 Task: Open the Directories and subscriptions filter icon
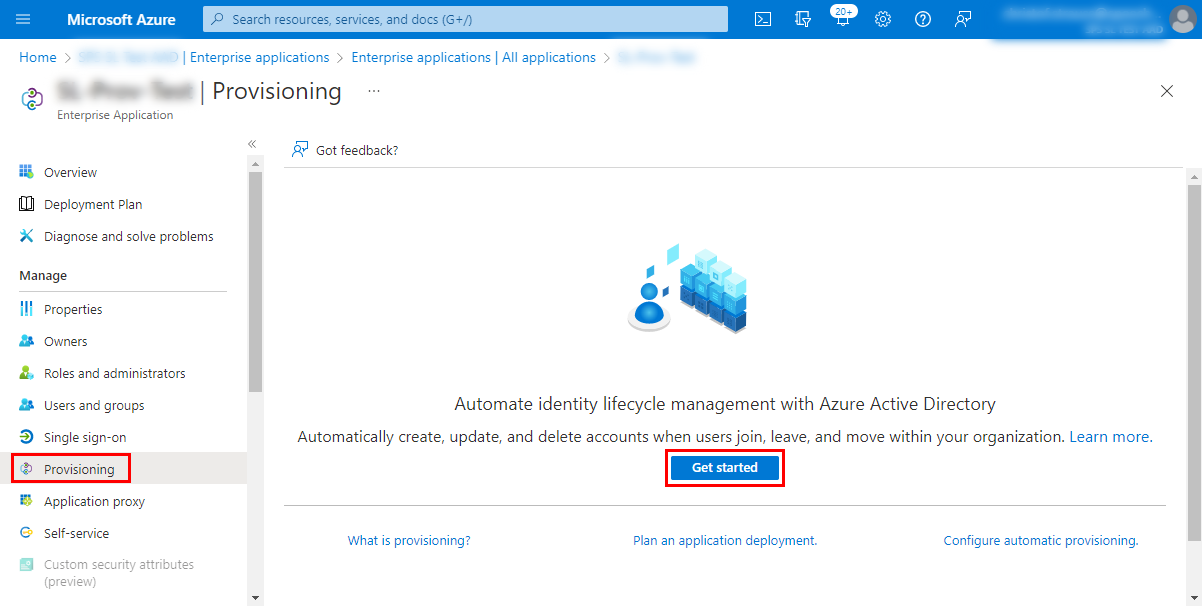click(803, 19)
